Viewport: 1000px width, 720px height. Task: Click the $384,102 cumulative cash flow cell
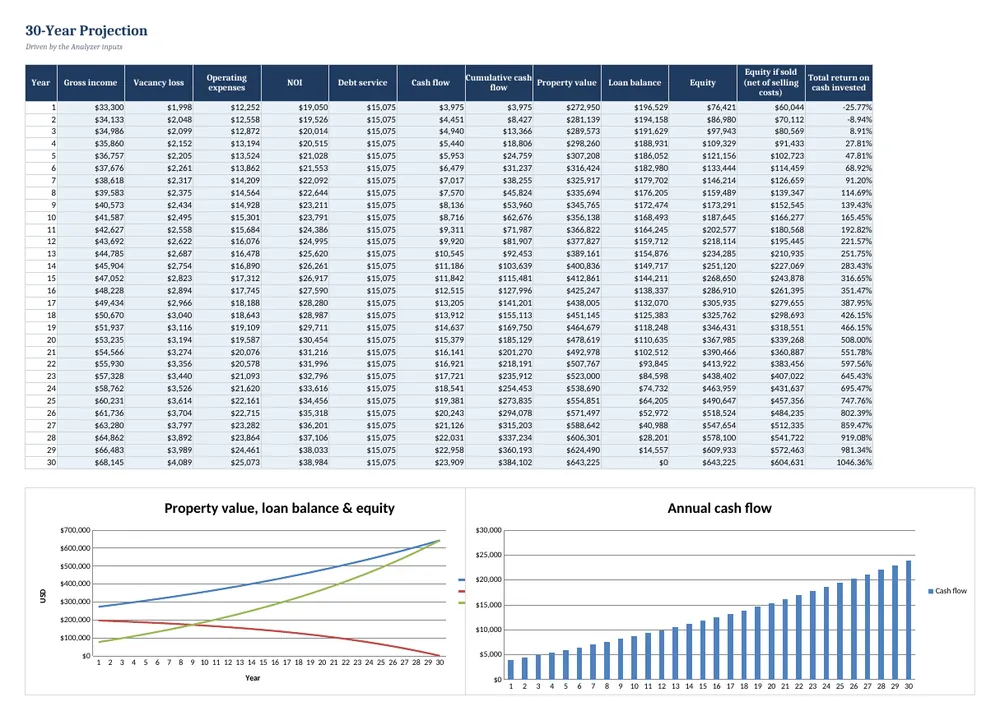499,462
